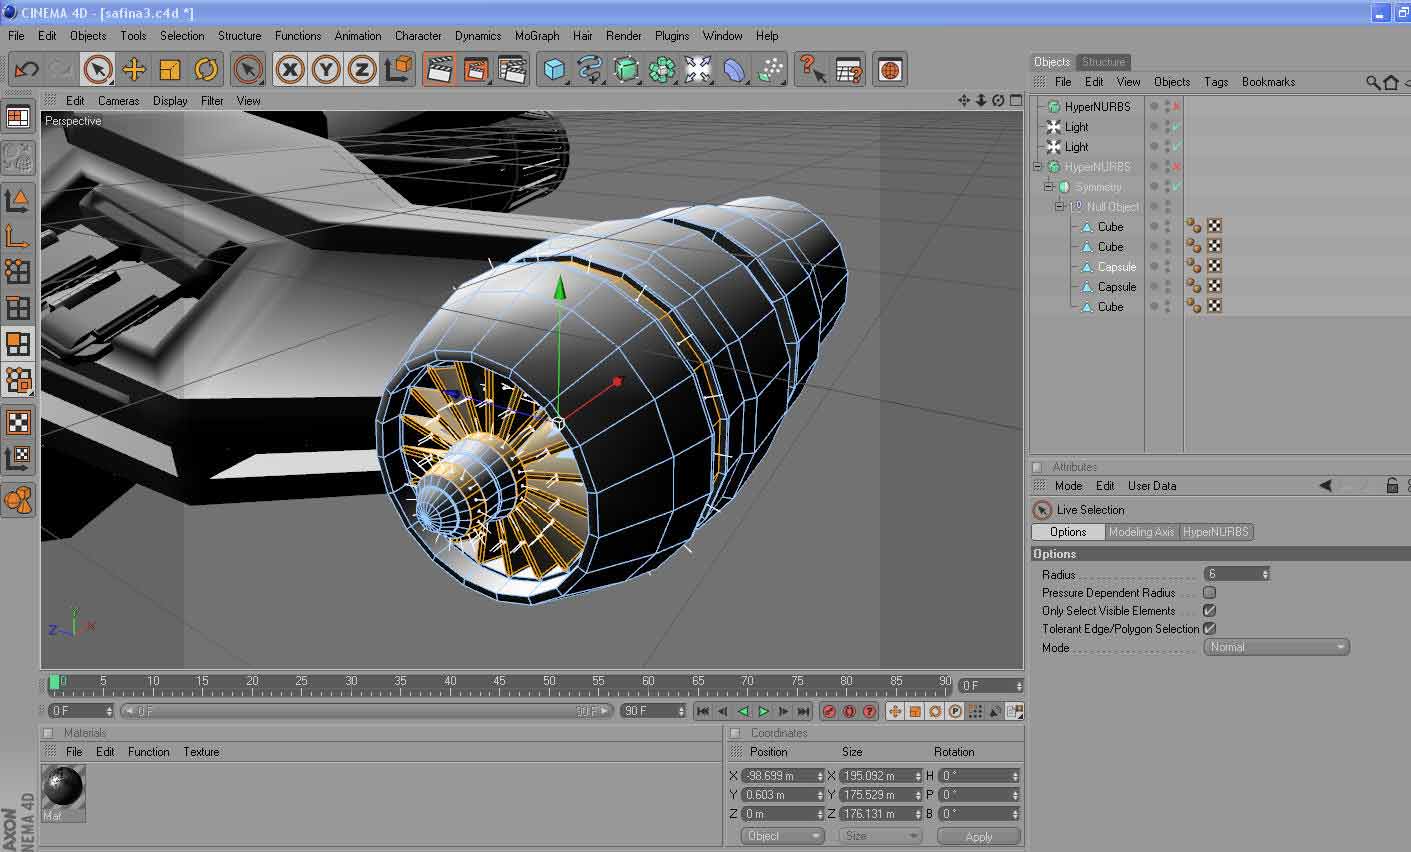Render to Picture Viewer icon
Screen dimensions: 1411x852
click(476, 69)
